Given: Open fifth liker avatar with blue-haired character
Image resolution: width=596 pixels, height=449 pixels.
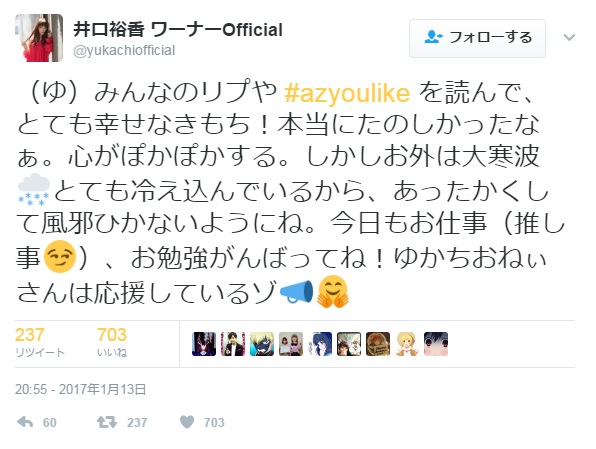Looking at the screenshot, I should pos(320,344).
